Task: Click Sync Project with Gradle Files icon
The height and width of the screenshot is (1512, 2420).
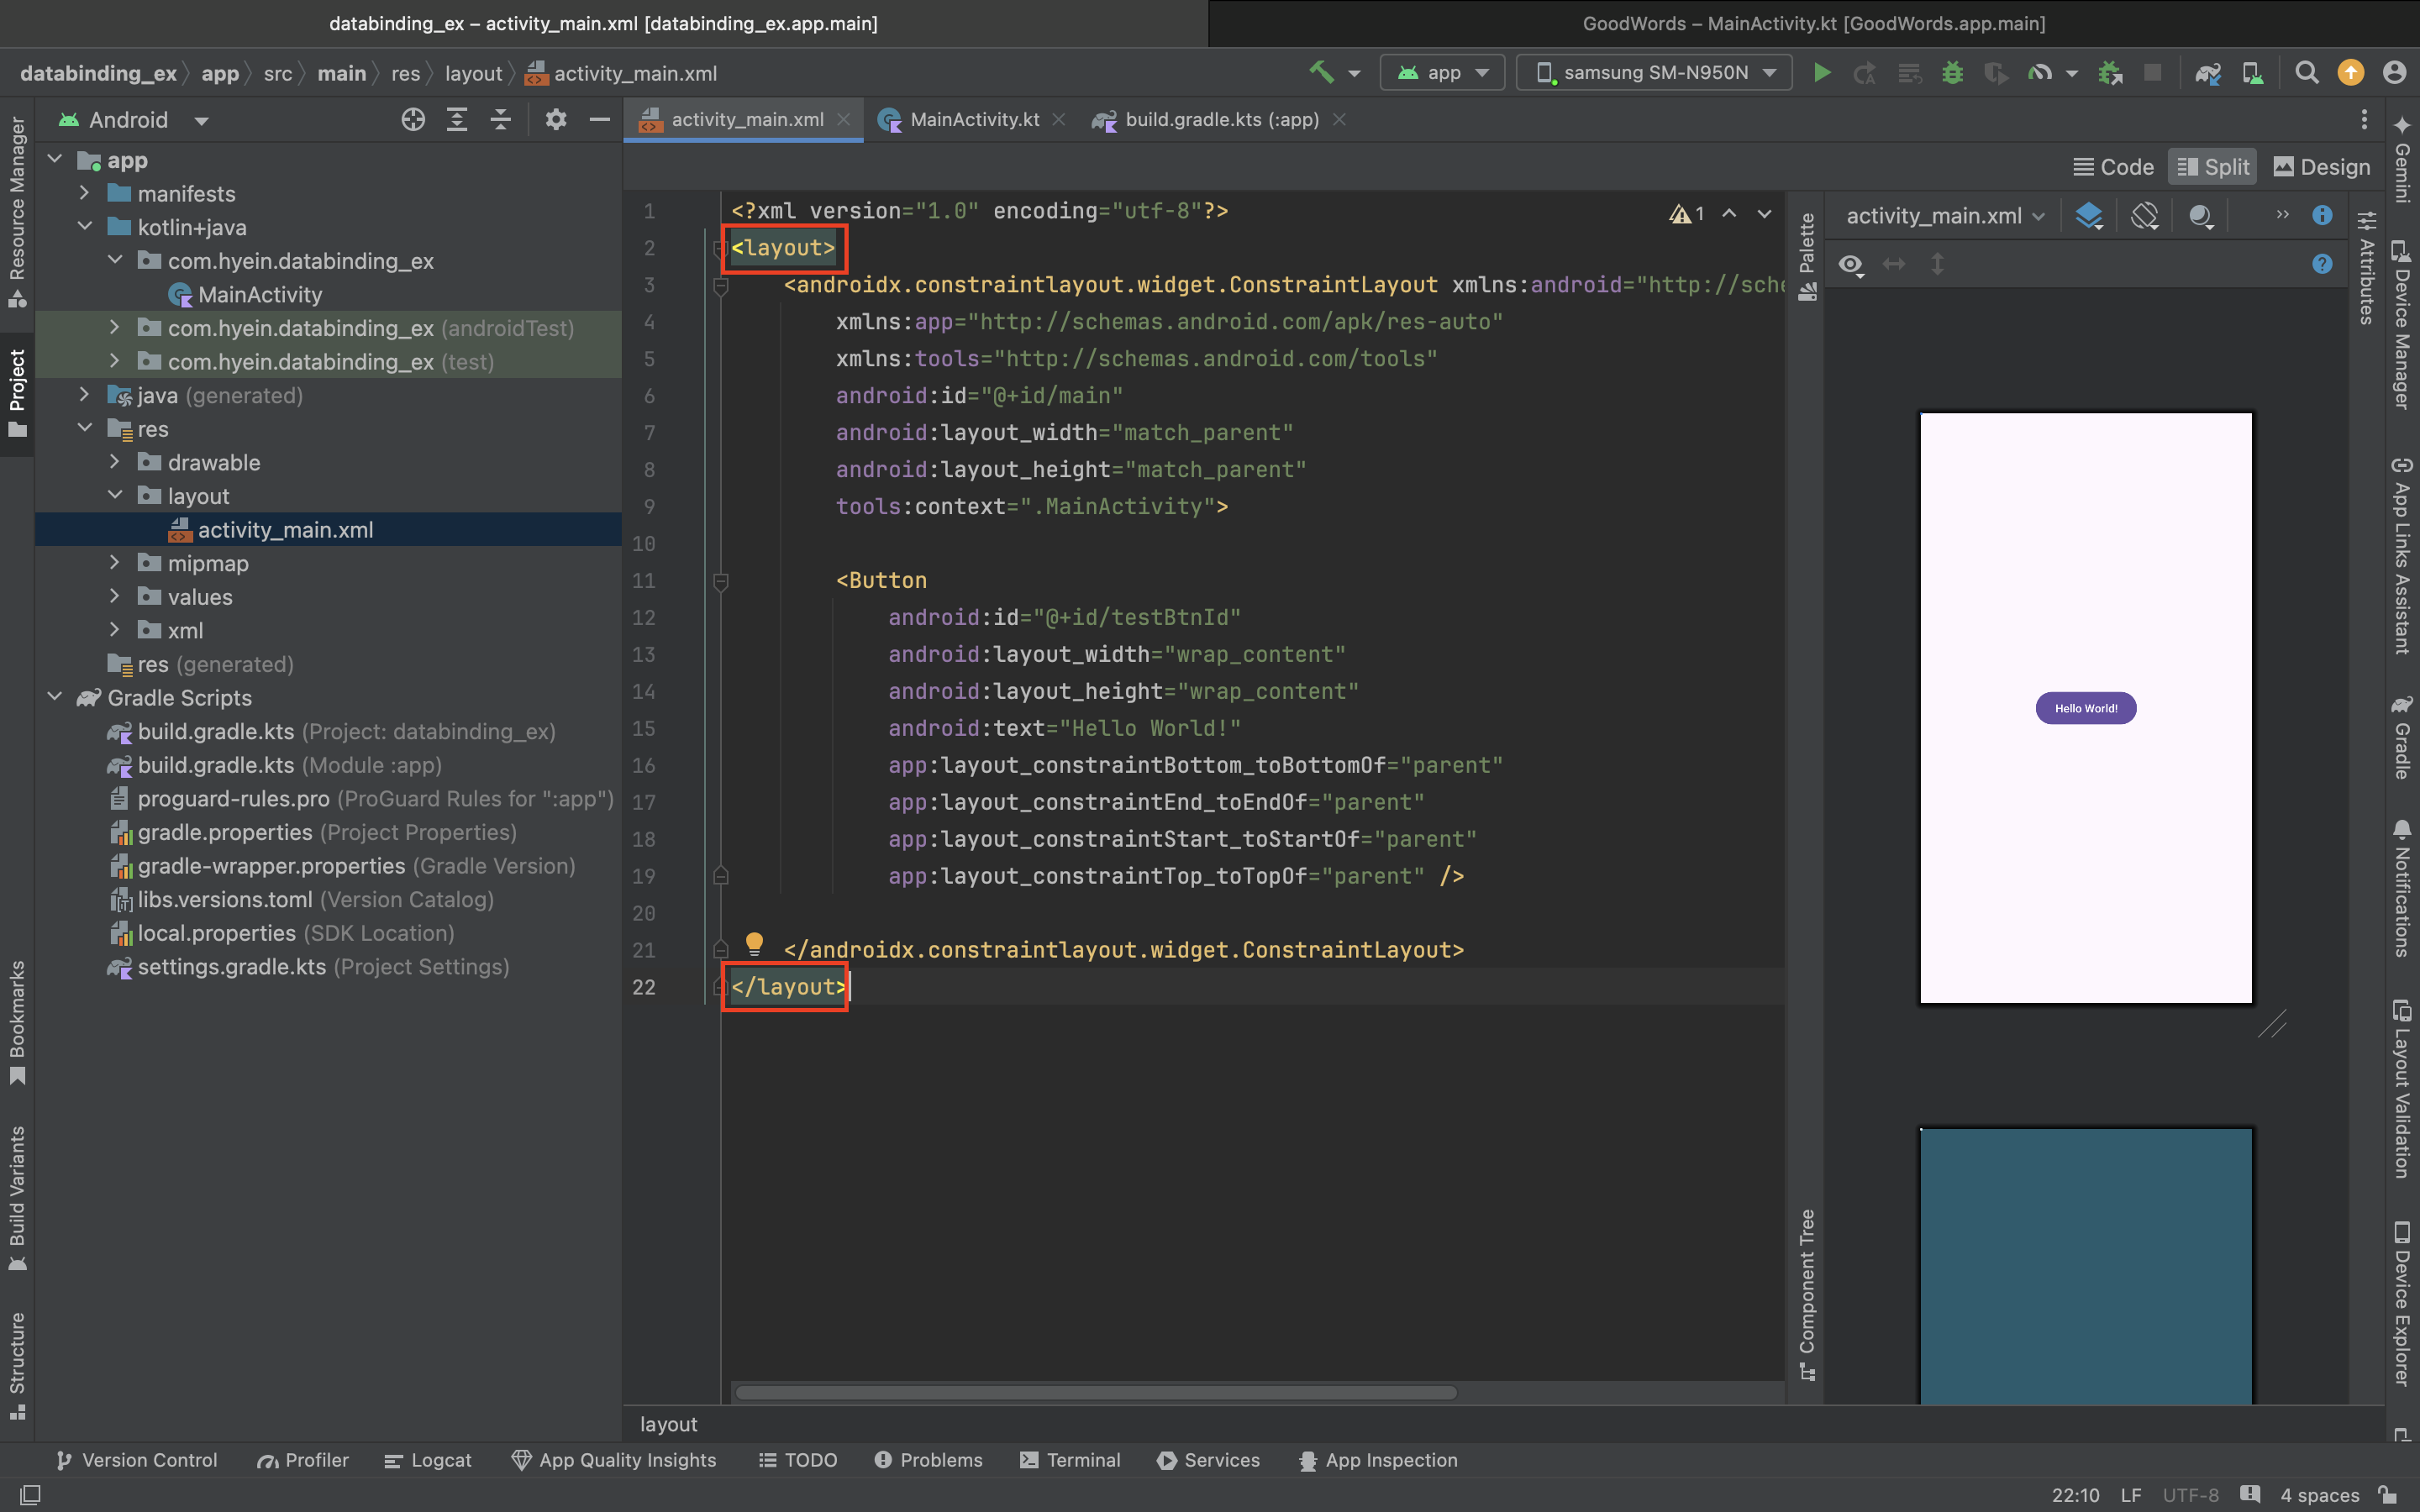Action: coord(2207,73)
